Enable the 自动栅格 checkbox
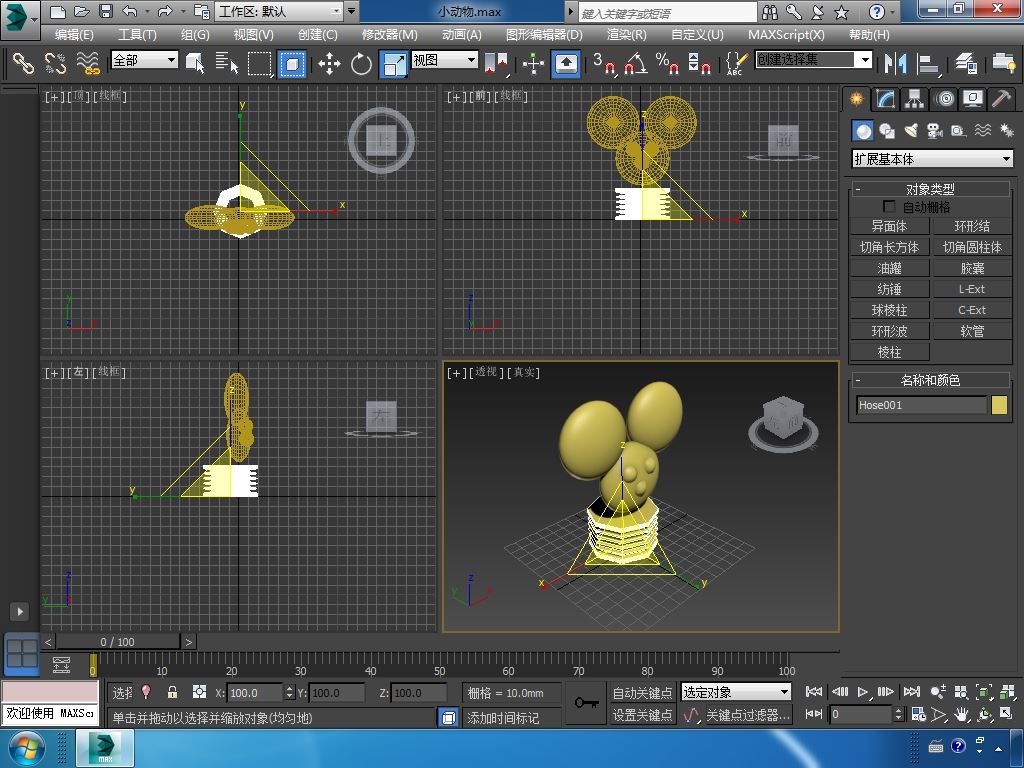 click(889, 206)
